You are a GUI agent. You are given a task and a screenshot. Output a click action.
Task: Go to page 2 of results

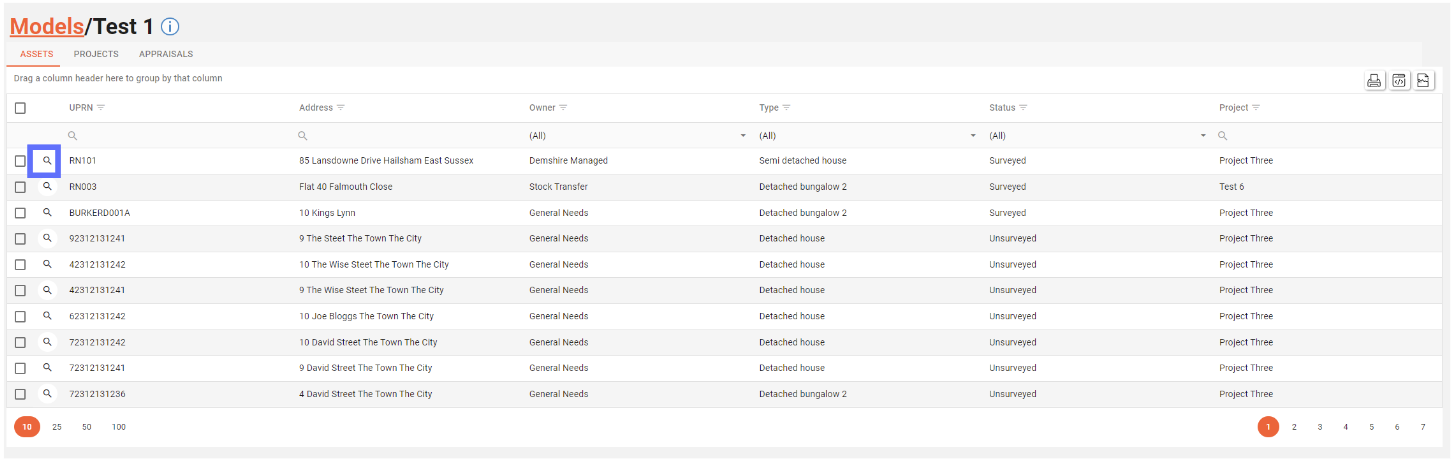[1294, 427]
